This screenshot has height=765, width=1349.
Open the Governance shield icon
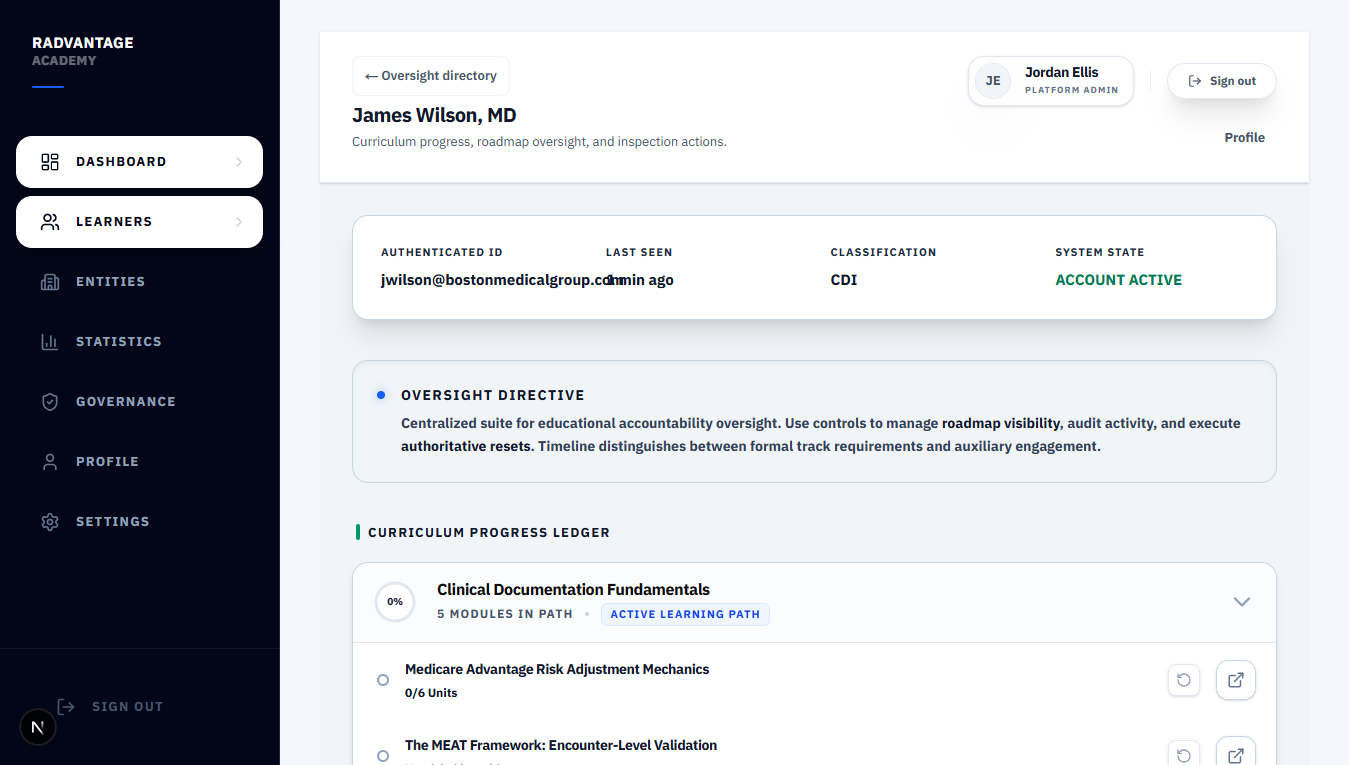pos(50,402)
